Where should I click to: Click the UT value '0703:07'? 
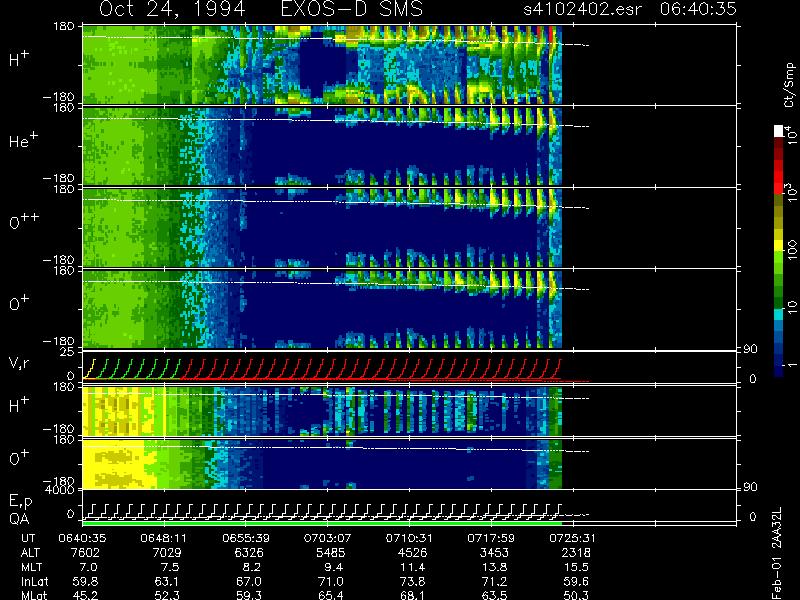(x=327, y=538)
